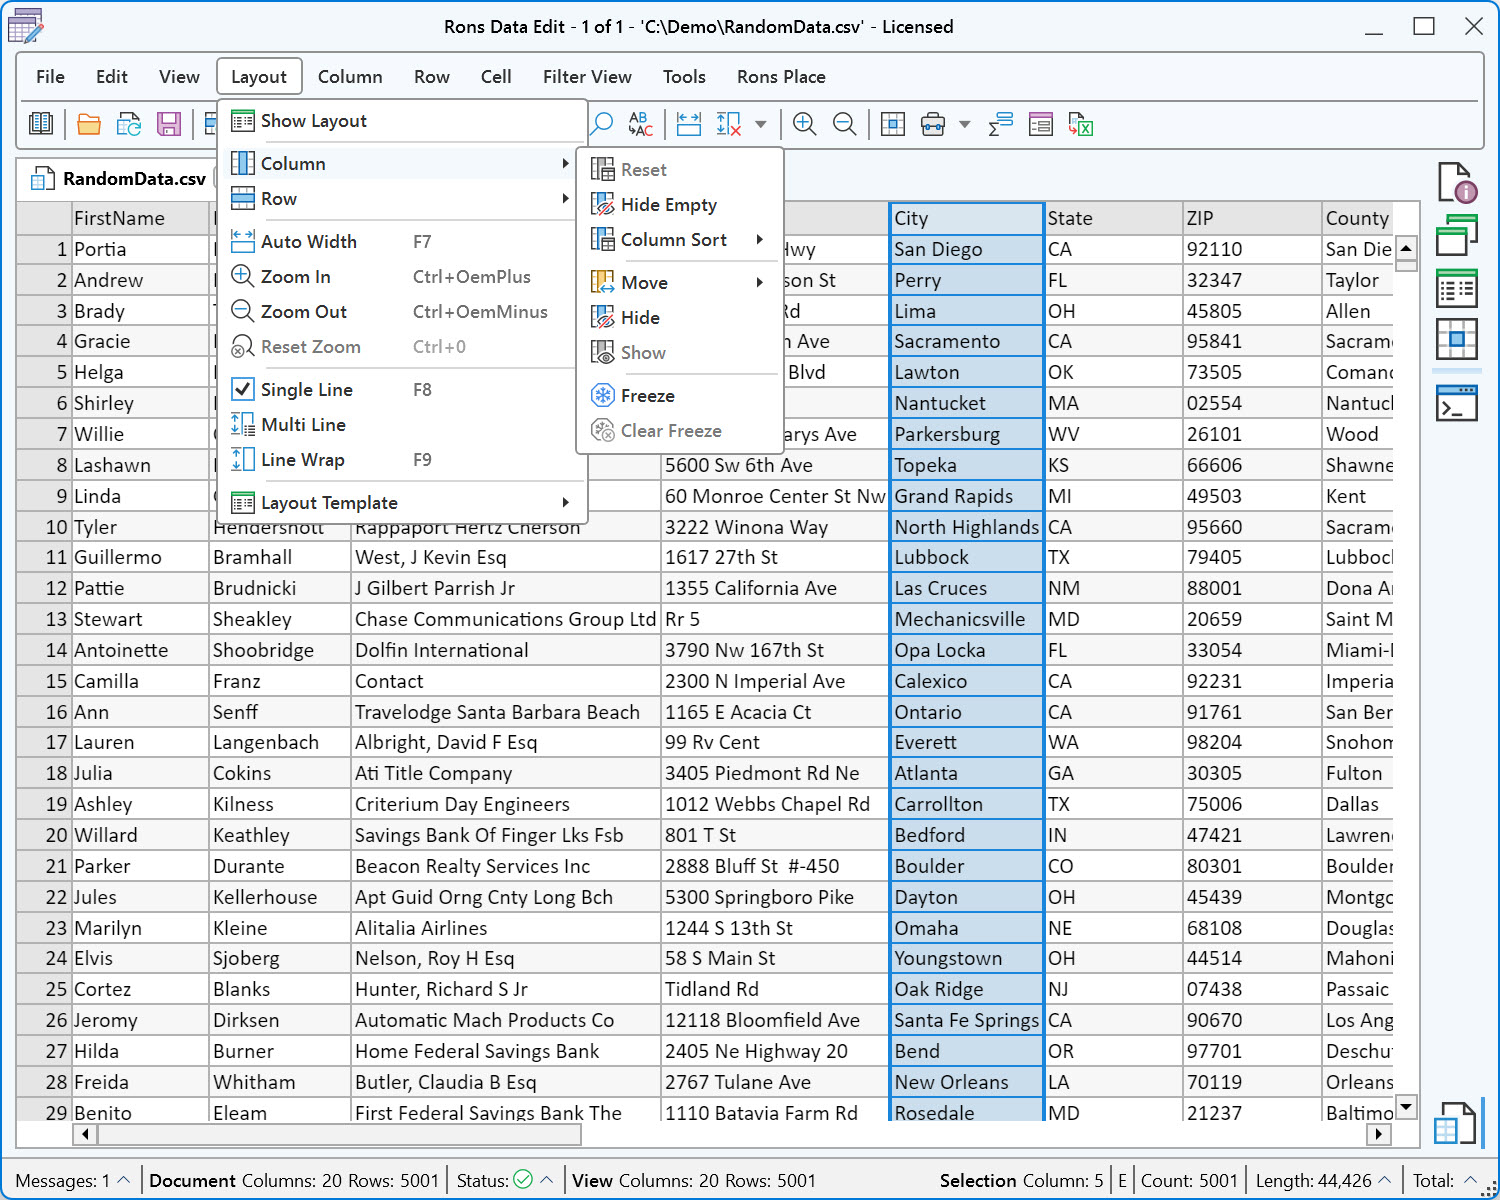Click the Zoom In toolbar icon
This screenshot has height=1200, width=1500.
[804, 124]
